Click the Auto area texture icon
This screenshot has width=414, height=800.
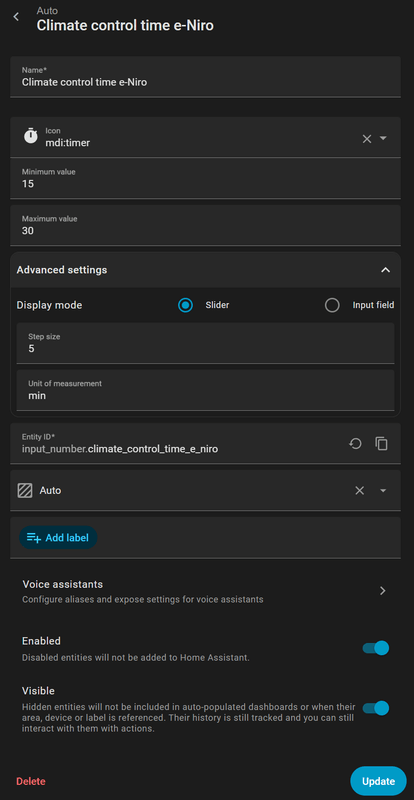(x=25, y=490)
